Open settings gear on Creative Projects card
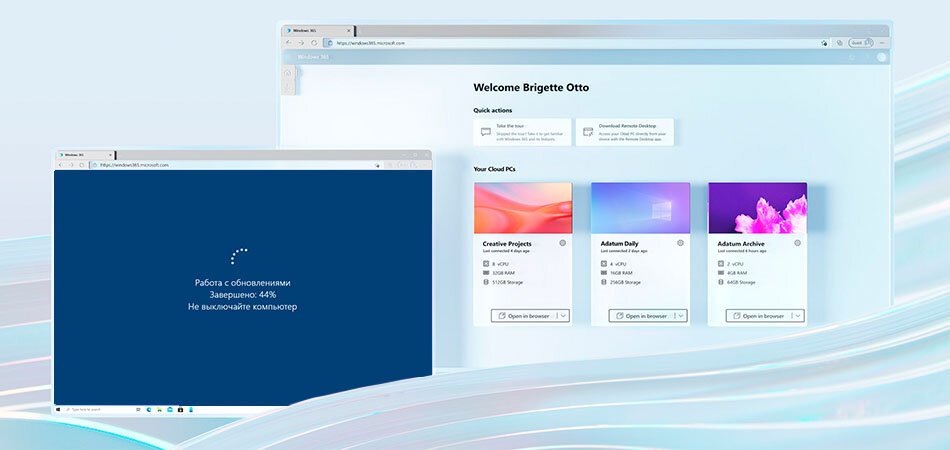 pyautogui.click(x=563, y=243)
